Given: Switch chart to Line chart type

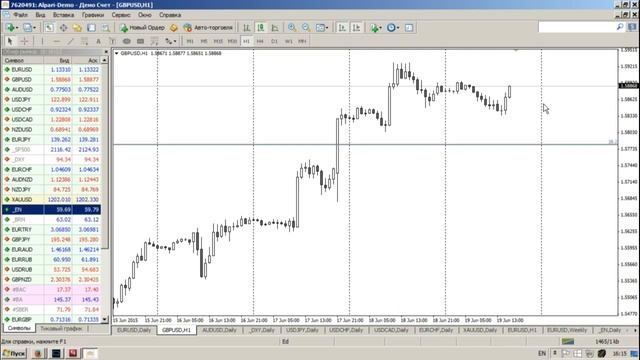Looking at the screenshot, I should pyautogui.click(x=275, y=28).
